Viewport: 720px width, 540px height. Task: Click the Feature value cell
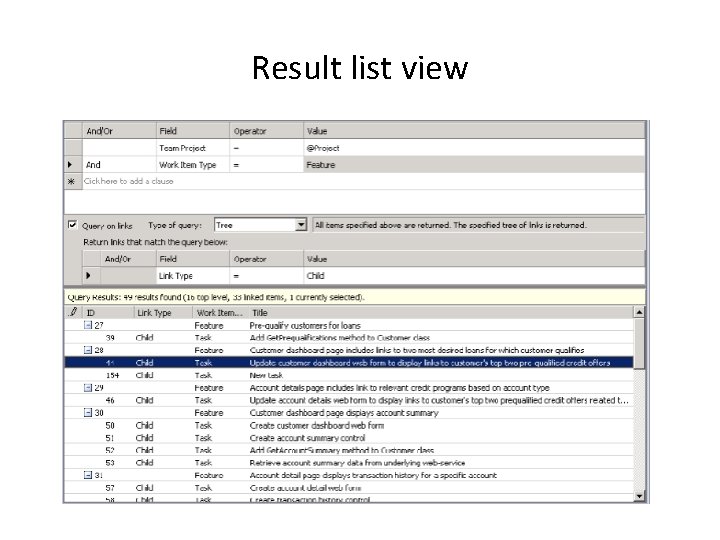tap(474, 164)
